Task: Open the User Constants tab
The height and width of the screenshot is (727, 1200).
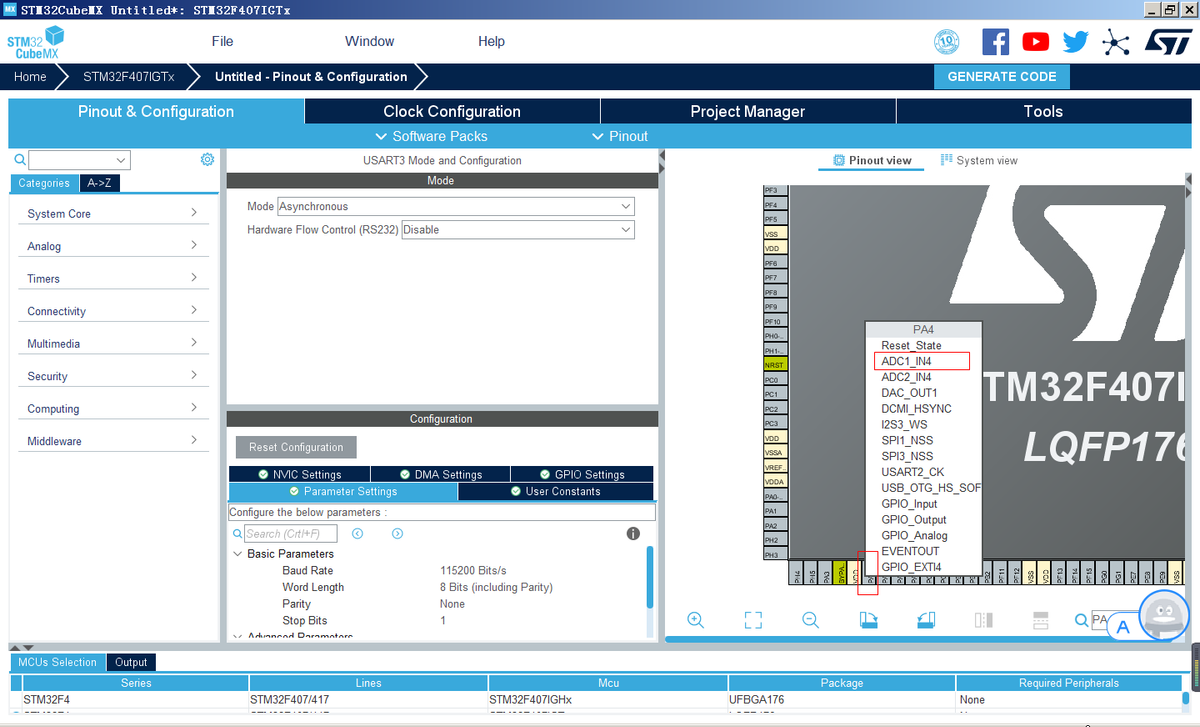Action: click(555, 491)
